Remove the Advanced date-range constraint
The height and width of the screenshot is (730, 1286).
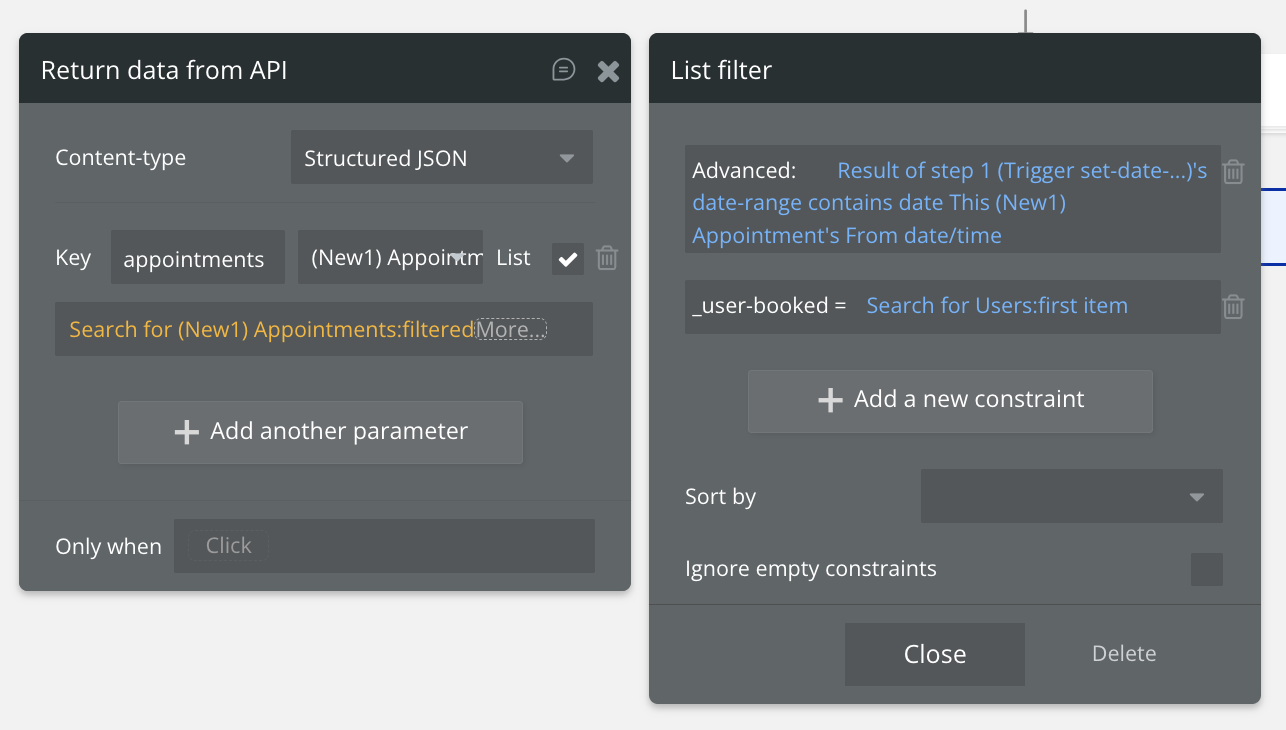click(x=1234, y=172)
